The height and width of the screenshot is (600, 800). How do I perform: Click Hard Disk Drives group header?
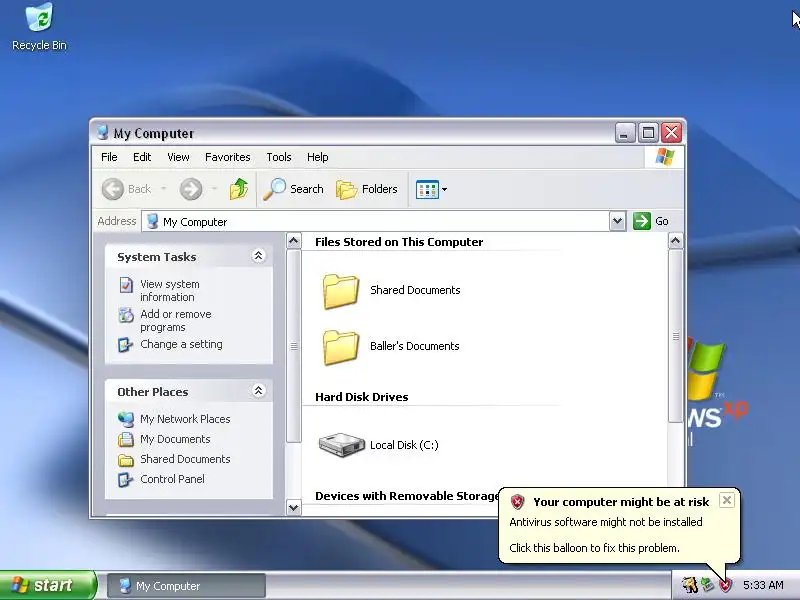[362, 397]
